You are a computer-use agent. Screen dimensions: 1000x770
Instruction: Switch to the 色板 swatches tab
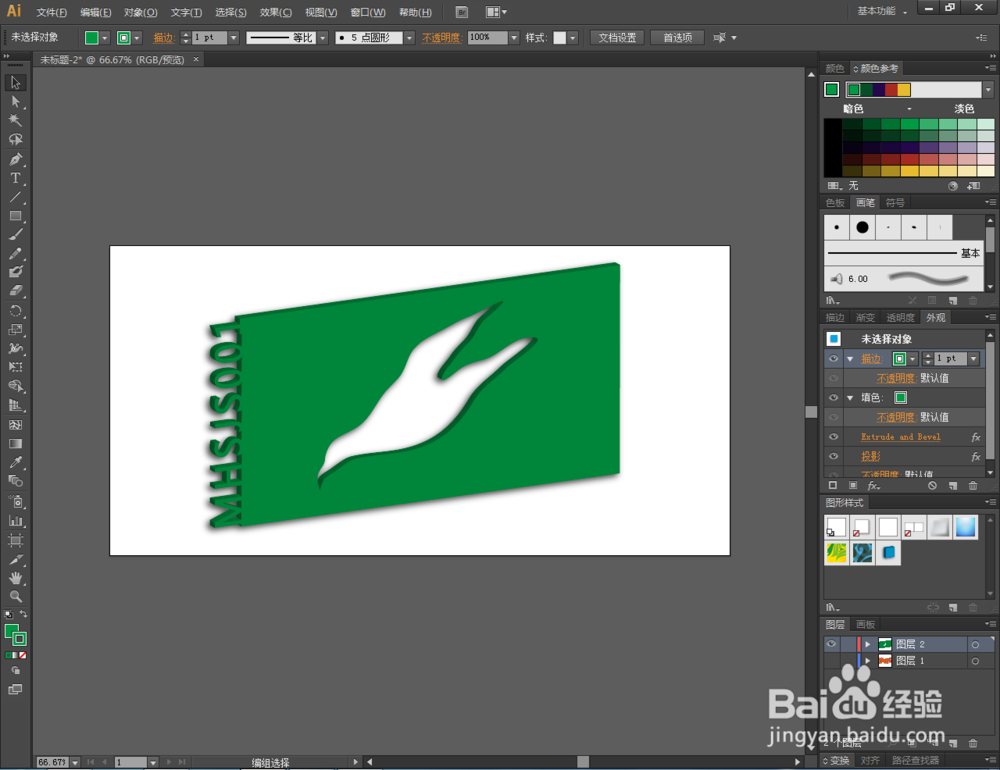click(835, 203)
